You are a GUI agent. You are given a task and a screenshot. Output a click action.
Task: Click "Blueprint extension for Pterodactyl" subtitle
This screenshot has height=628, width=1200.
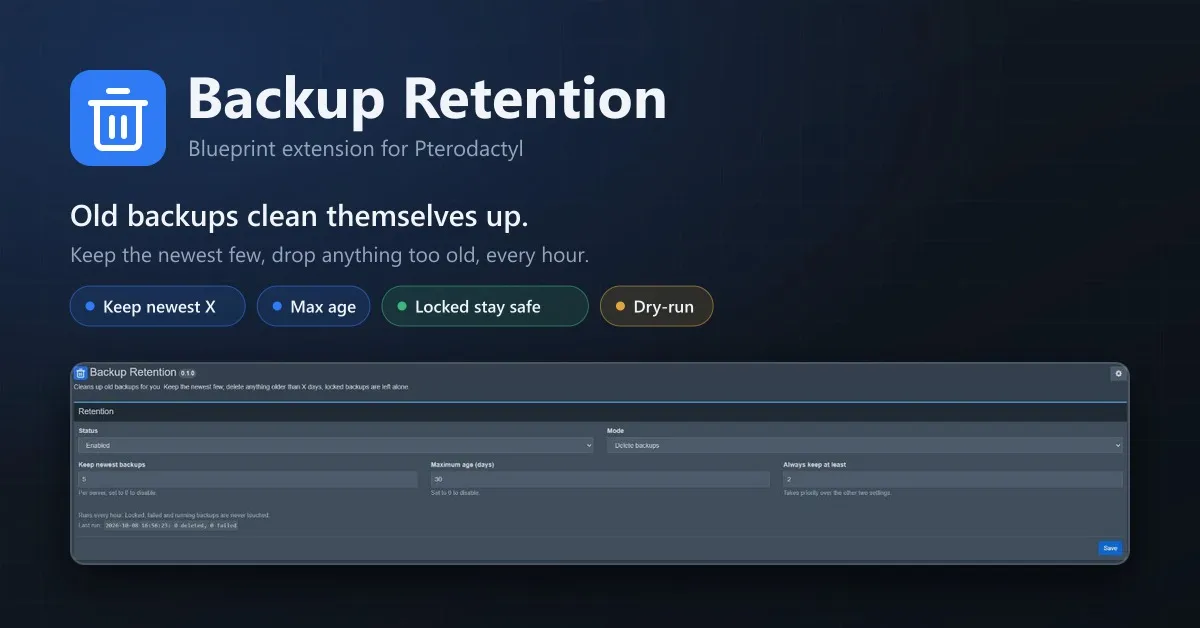click(x=356, y=149)
